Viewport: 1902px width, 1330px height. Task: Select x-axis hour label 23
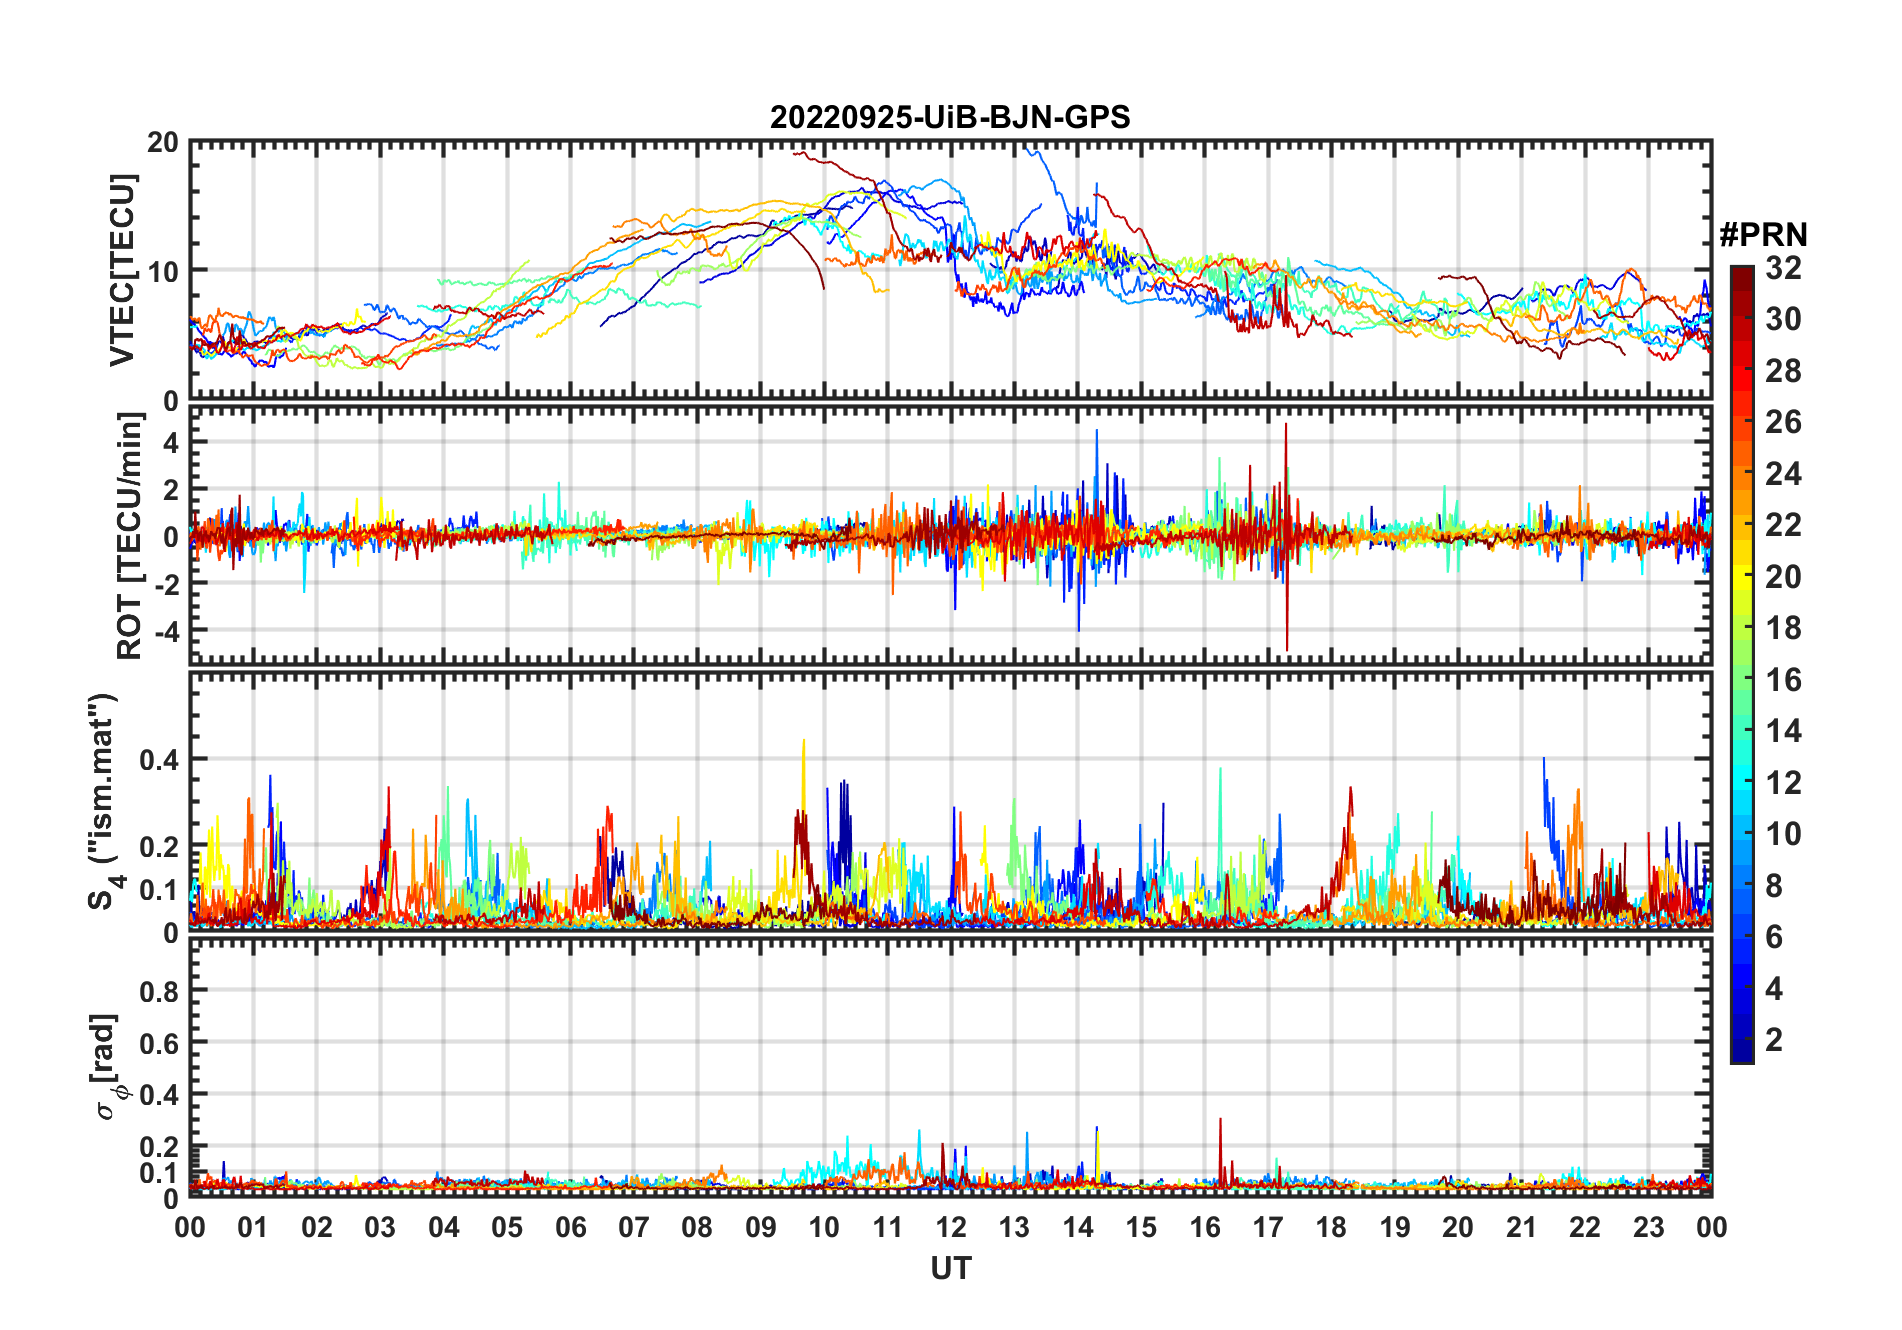tap(1648, 1227)
